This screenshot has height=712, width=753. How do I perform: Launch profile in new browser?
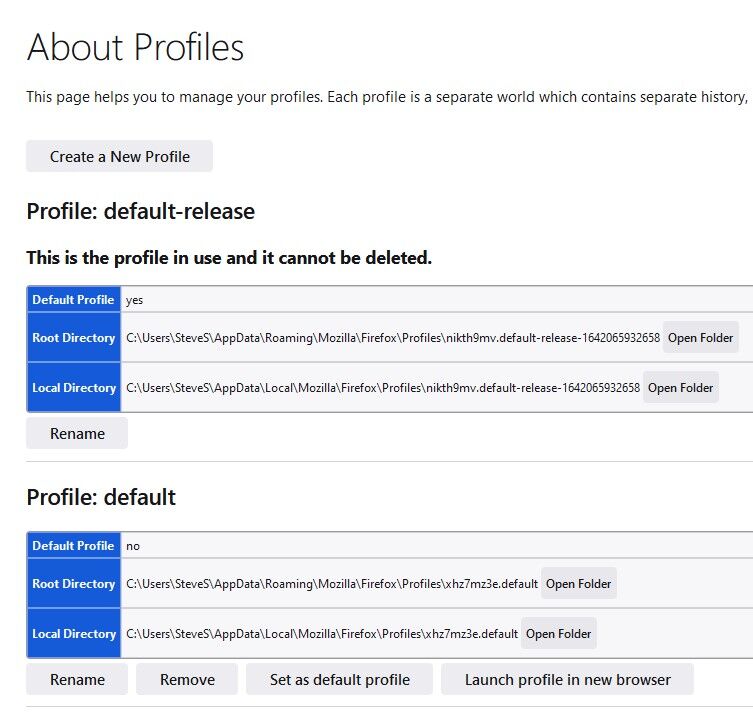(x=567, y=679)
